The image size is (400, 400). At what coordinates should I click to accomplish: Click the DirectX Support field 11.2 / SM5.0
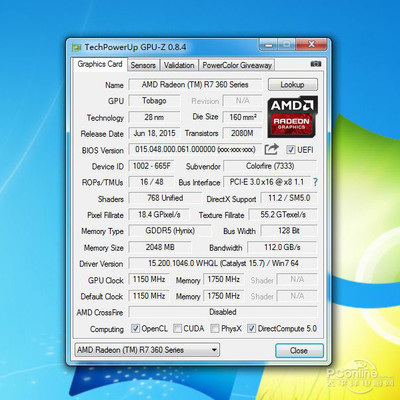click(x=289, y=198)
